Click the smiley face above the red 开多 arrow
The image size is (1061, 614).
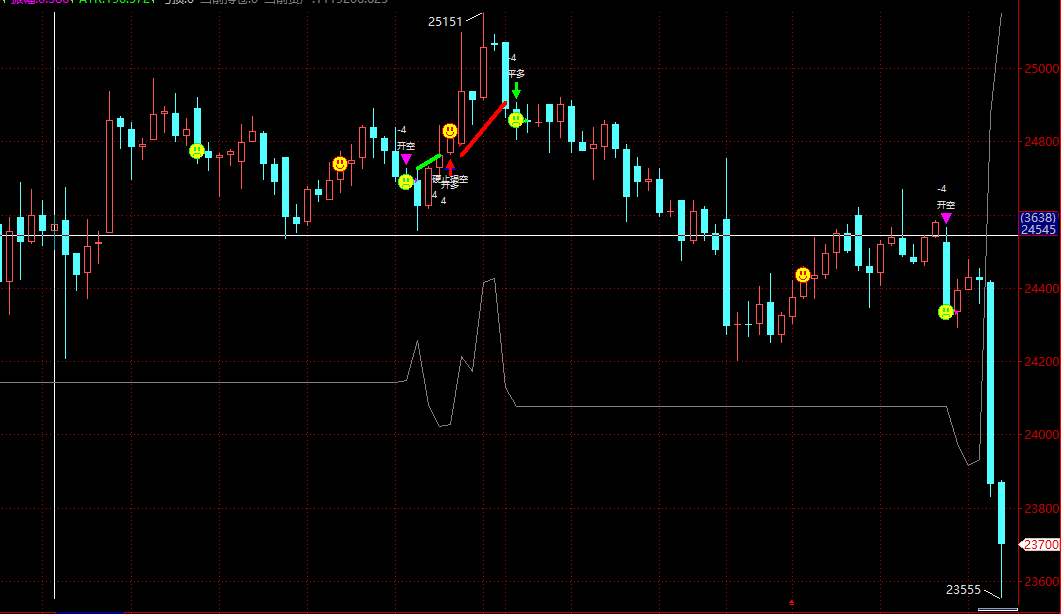(449, 131)
